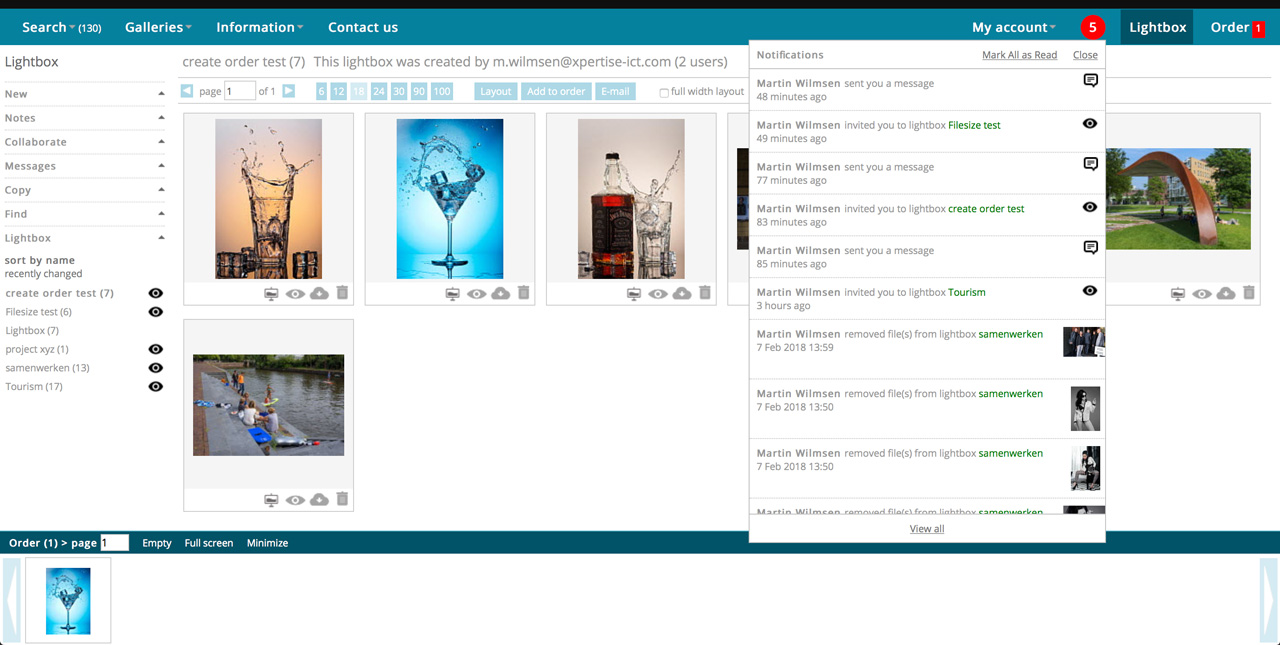The image size is (1280, 645).
Task: Delete the blue martini glass photo
Action: [524, 293]
